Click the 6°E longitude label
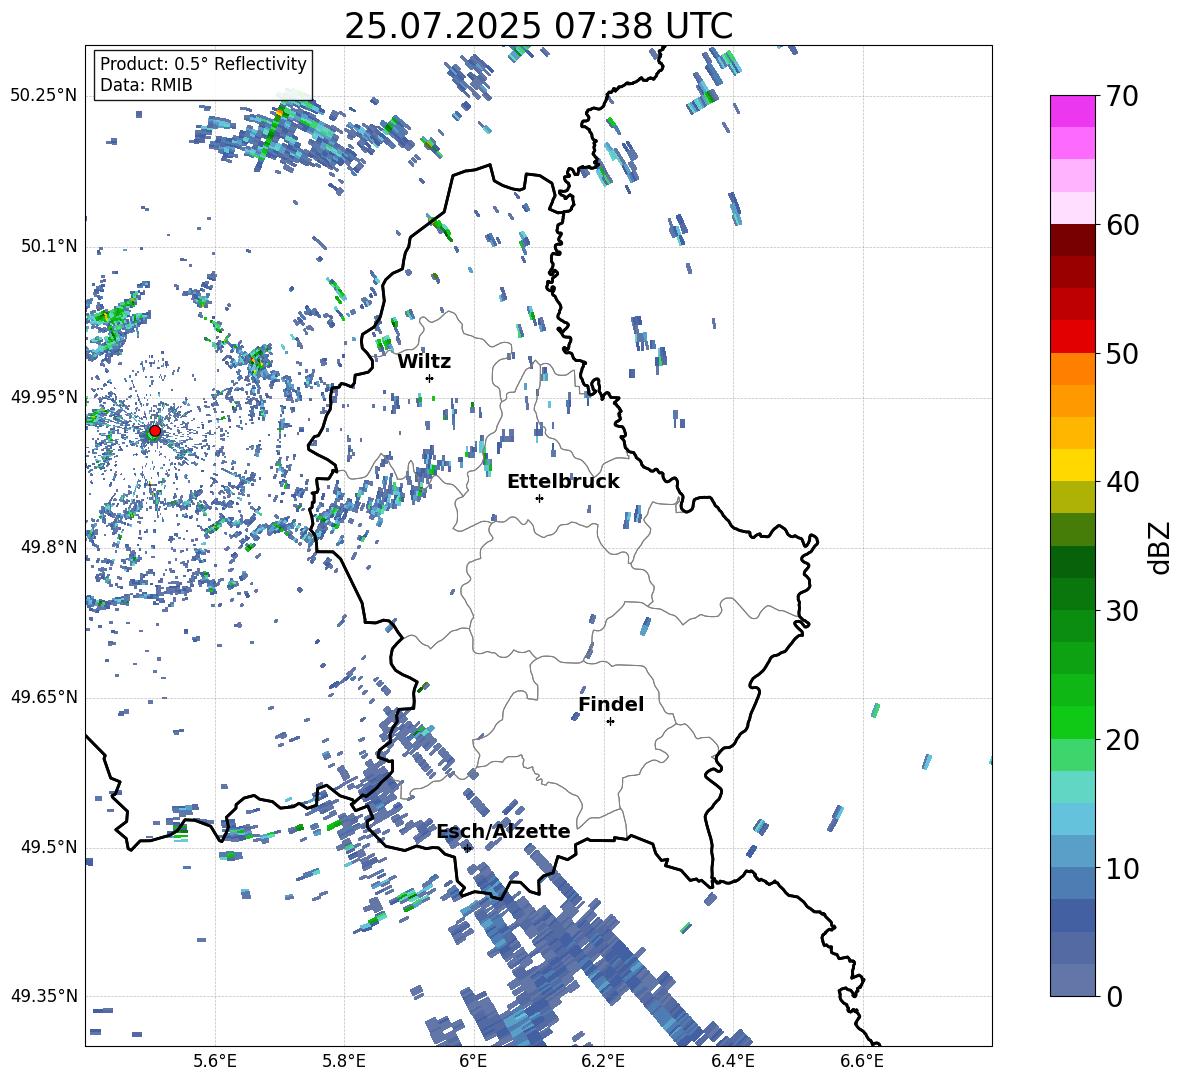This screenshot has width=1184, height=1081. 473,1061
